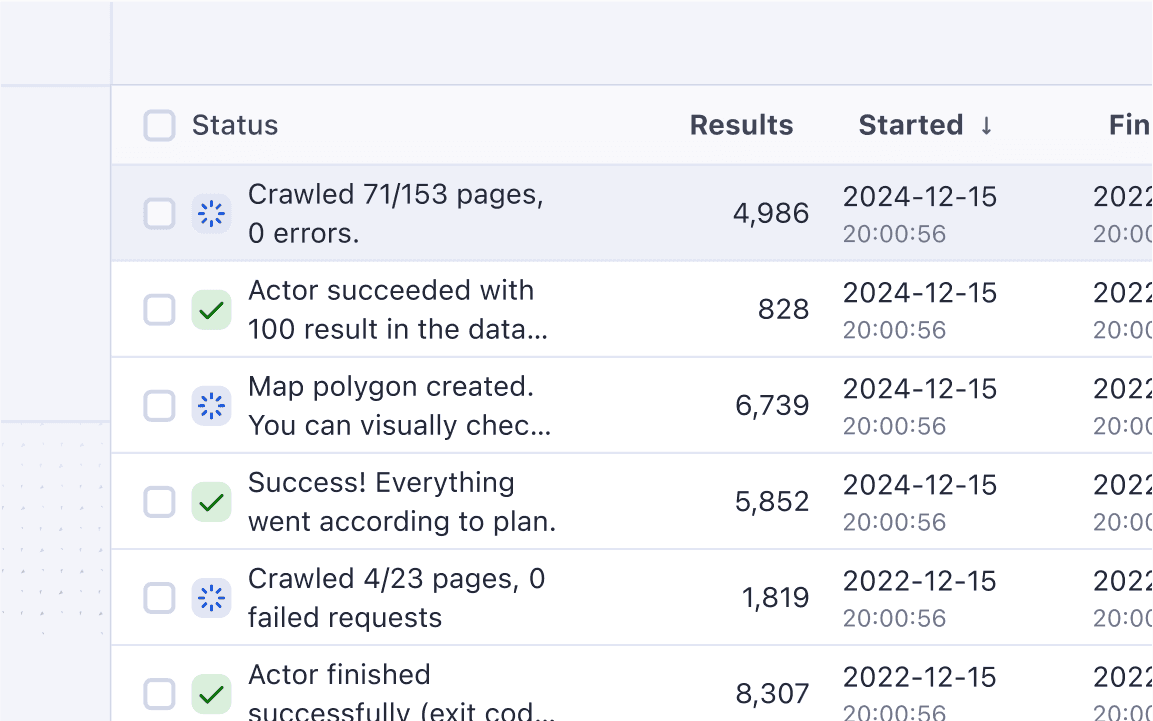Toggle the select-all checkbox in the header
The width and height of the screenshot is (1153, 721).
(x=159, y=126)
